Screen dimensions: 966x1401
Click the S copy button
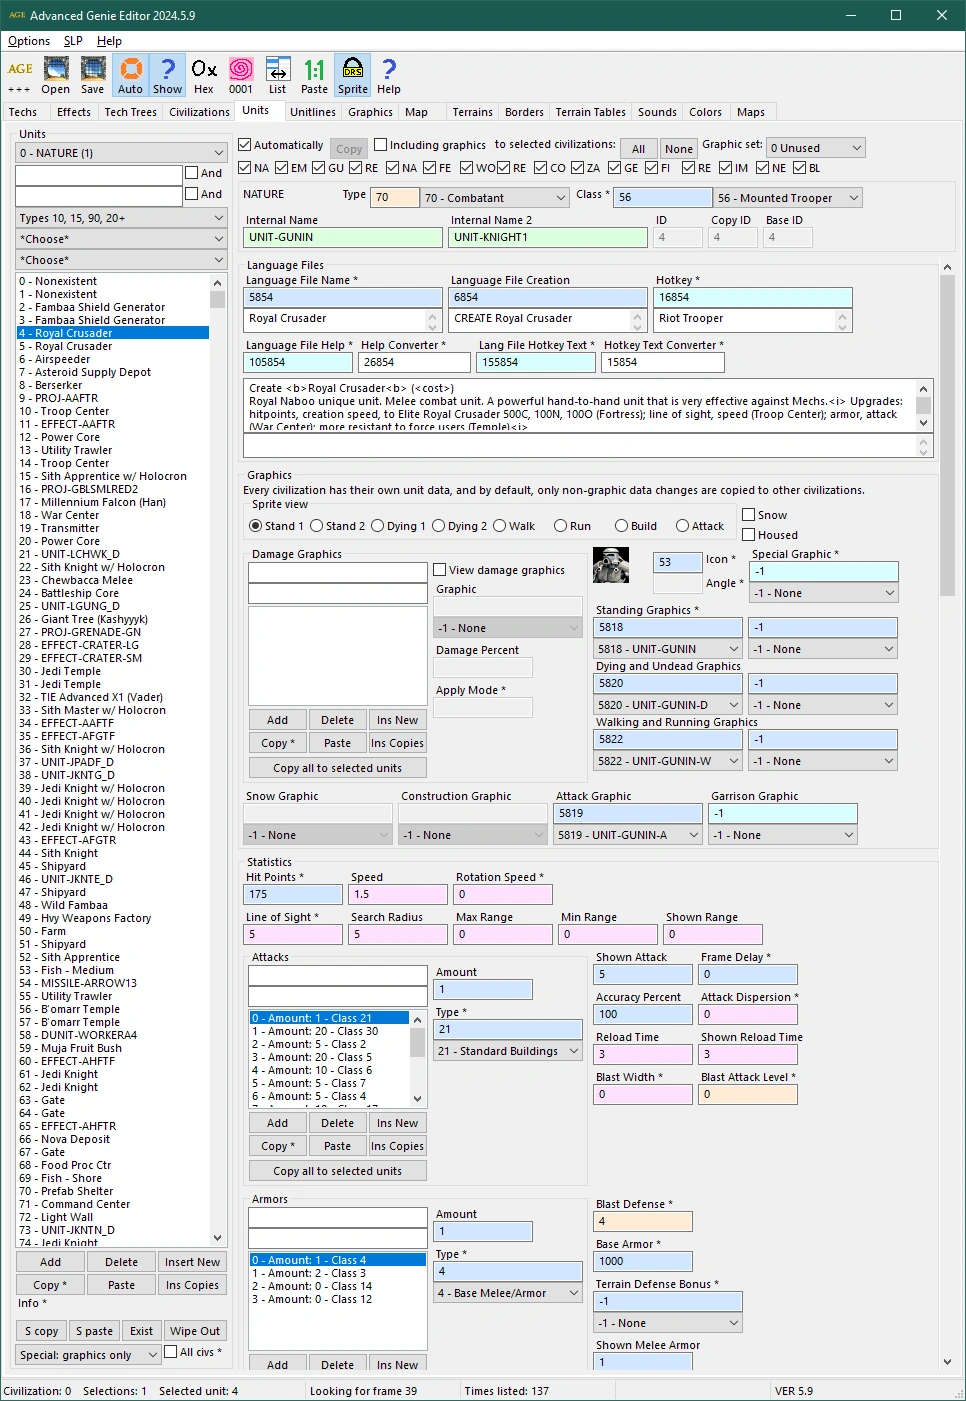(42, 1331)
